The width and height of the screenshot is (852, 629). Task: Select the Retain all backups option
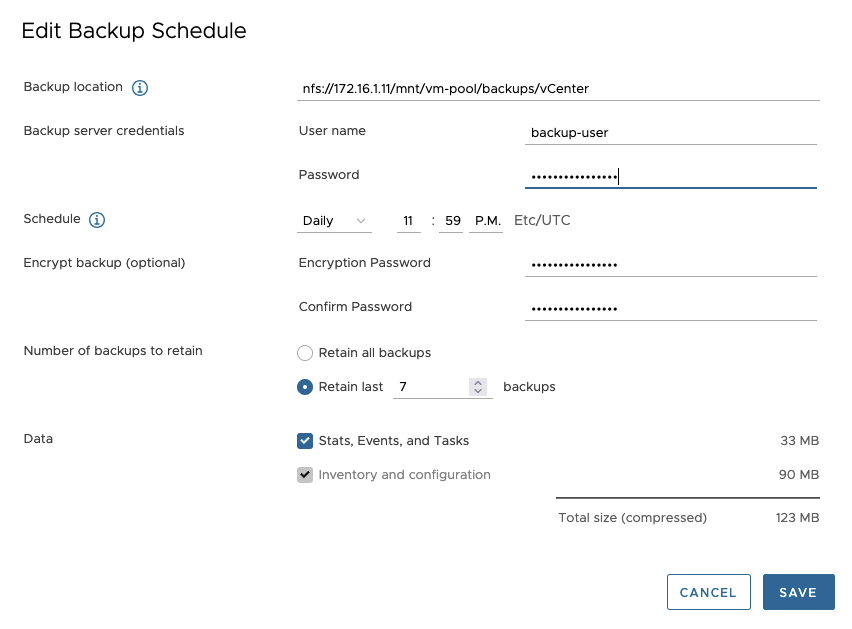click(x=305, y=353)
